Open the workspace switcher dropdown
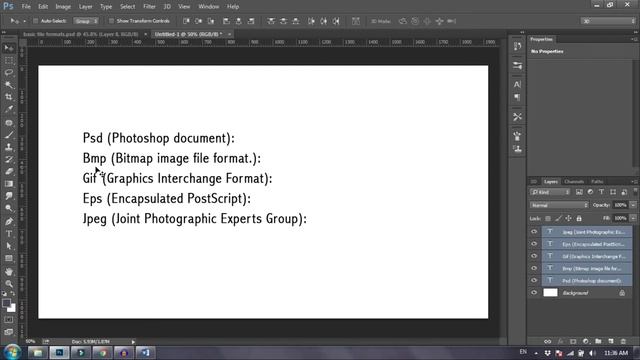 pyautogui.click(x=607, y=21)
